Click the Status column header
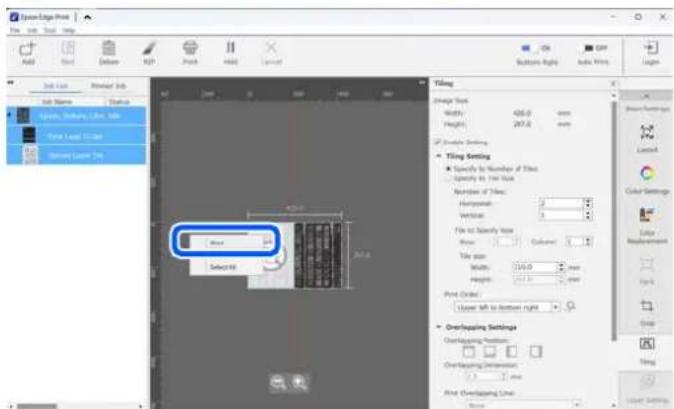 [119, 102]
